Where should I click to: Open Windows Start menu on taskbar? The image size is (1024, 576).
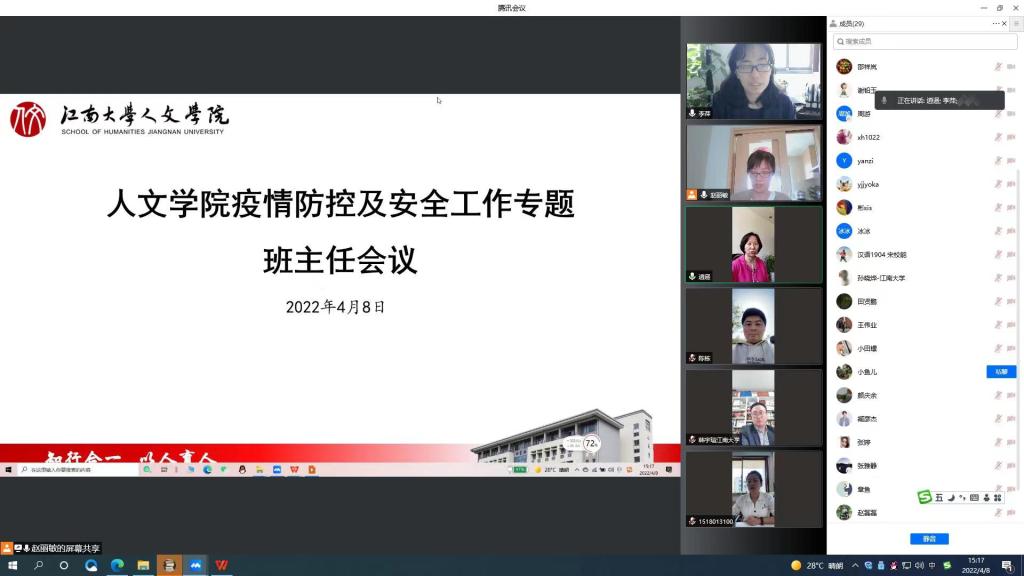coord(12,565)
